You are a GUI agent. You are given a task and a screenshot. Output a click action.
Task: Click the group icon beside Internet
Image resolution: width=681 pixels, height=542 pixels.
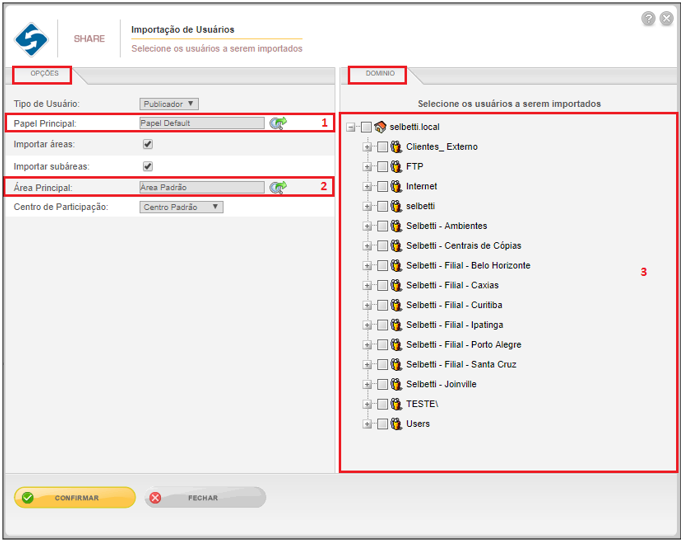(396, 186)
